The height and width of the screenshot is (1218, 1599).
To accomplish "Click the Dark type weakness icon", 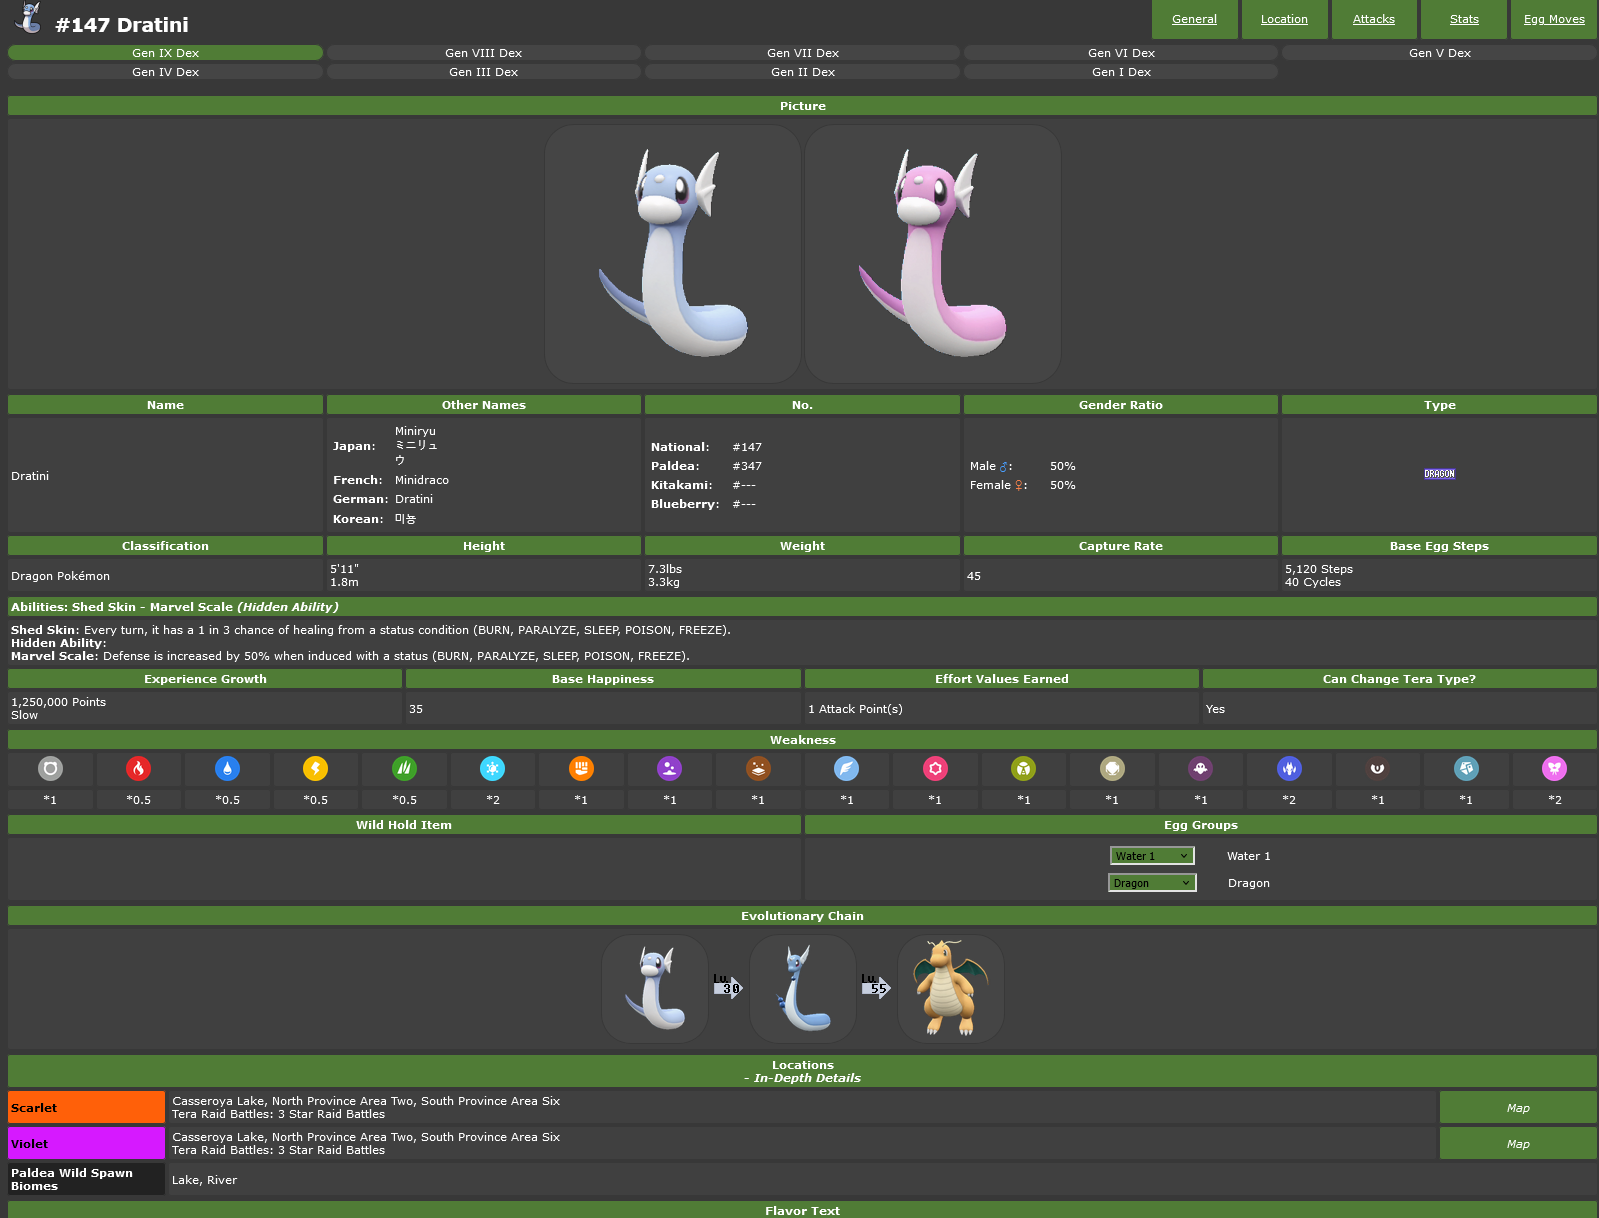I will (1377, 768).
